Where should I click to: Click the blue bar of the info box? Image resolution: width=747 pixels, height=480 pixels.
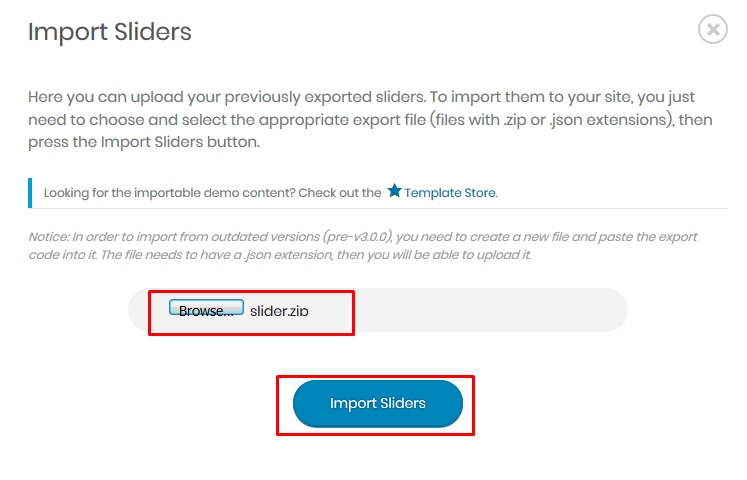tap(30, 193)
